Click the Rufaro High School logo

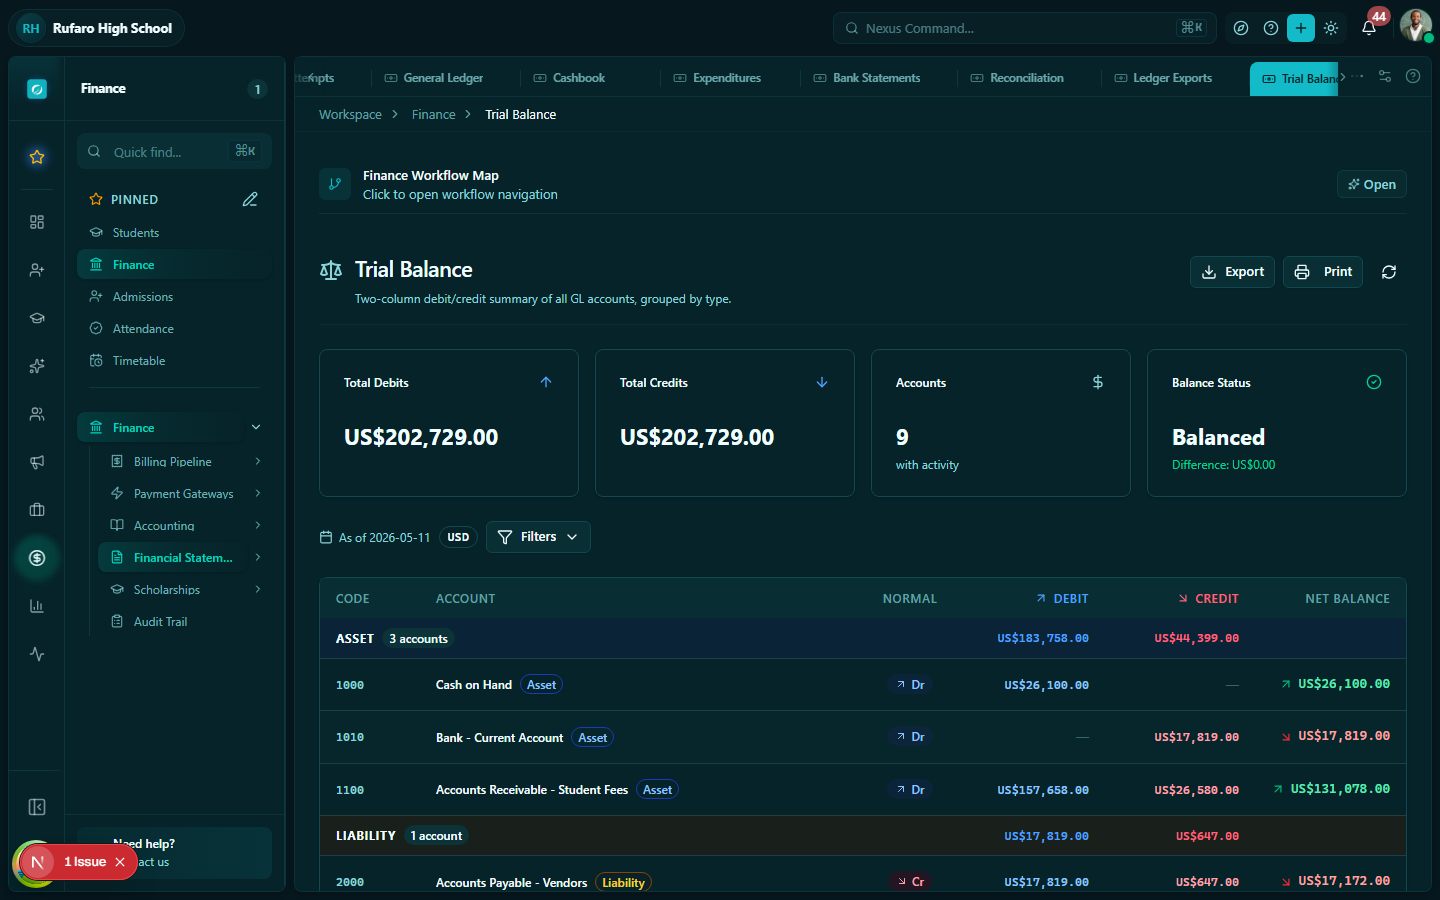click(31, 28)
